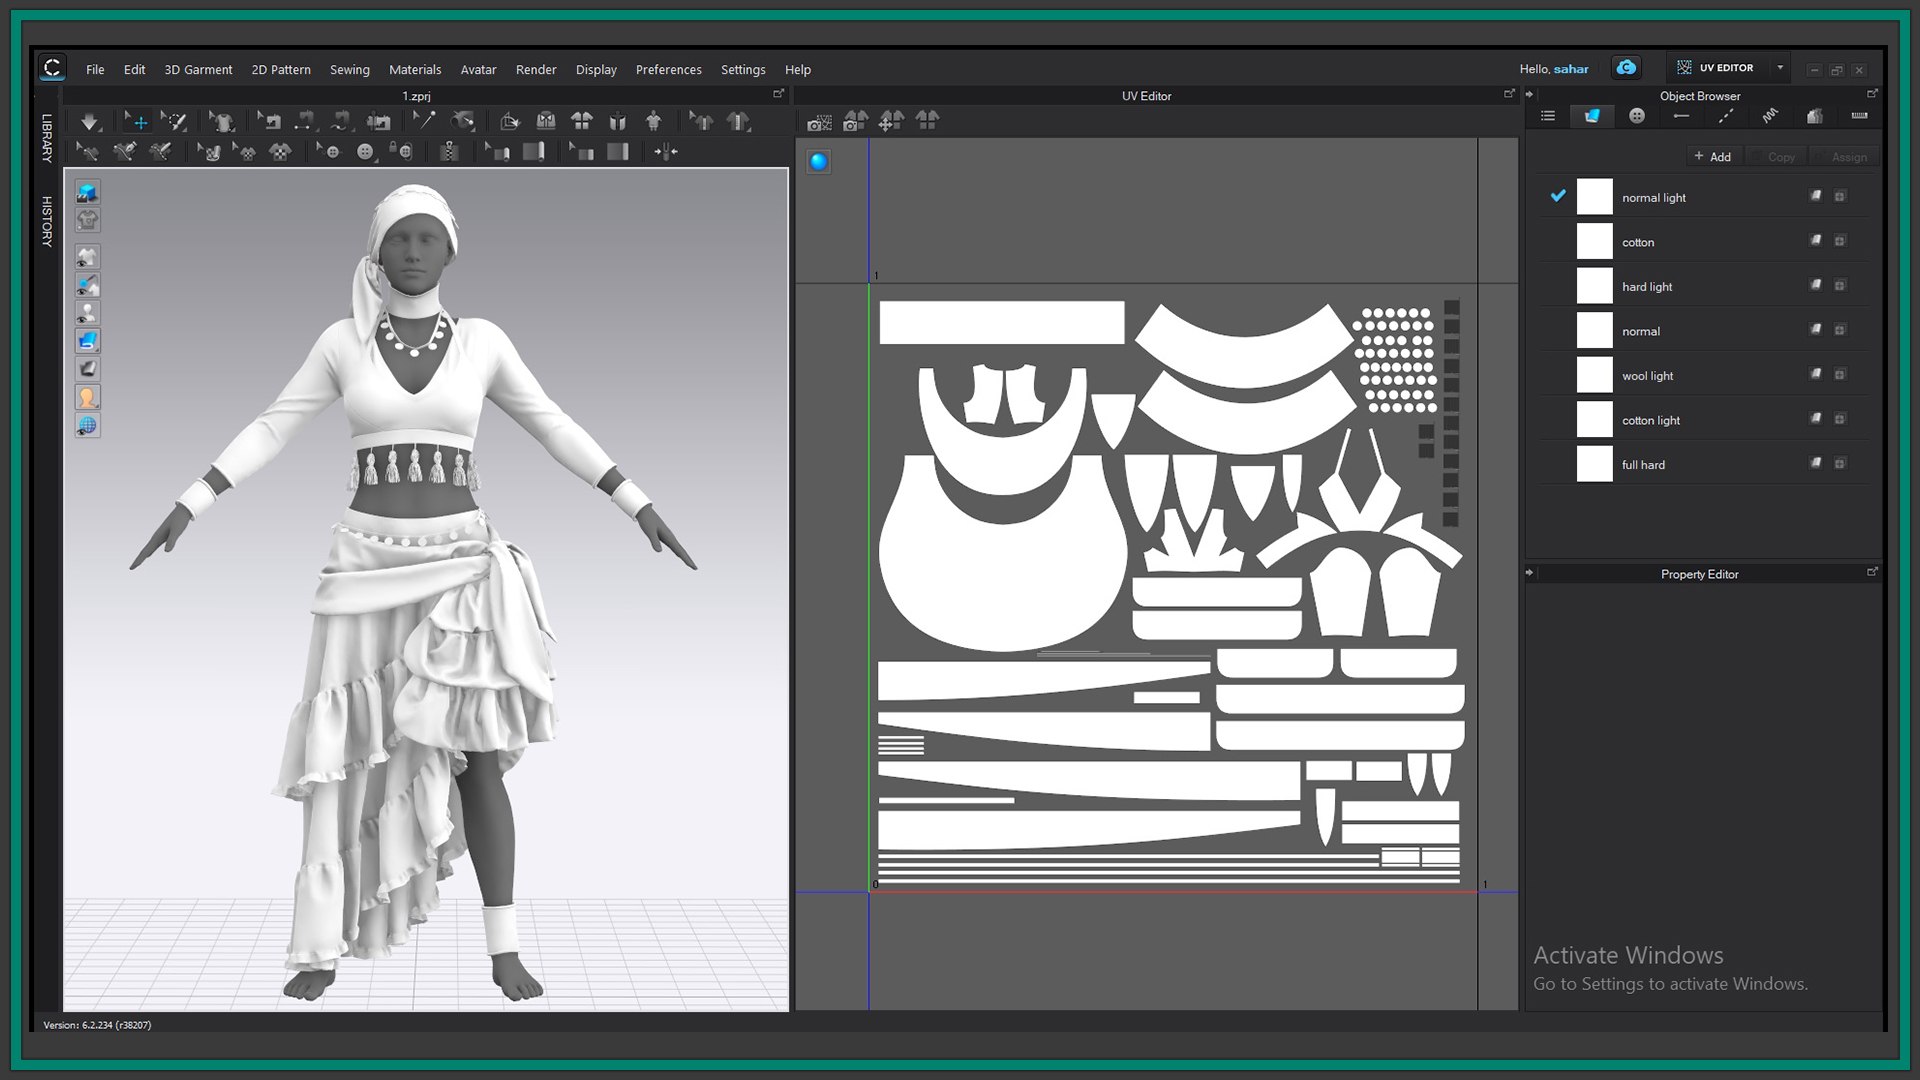Click the cotton fabric white swatch
The image size is (1920, 1080).
point(1594,241)
